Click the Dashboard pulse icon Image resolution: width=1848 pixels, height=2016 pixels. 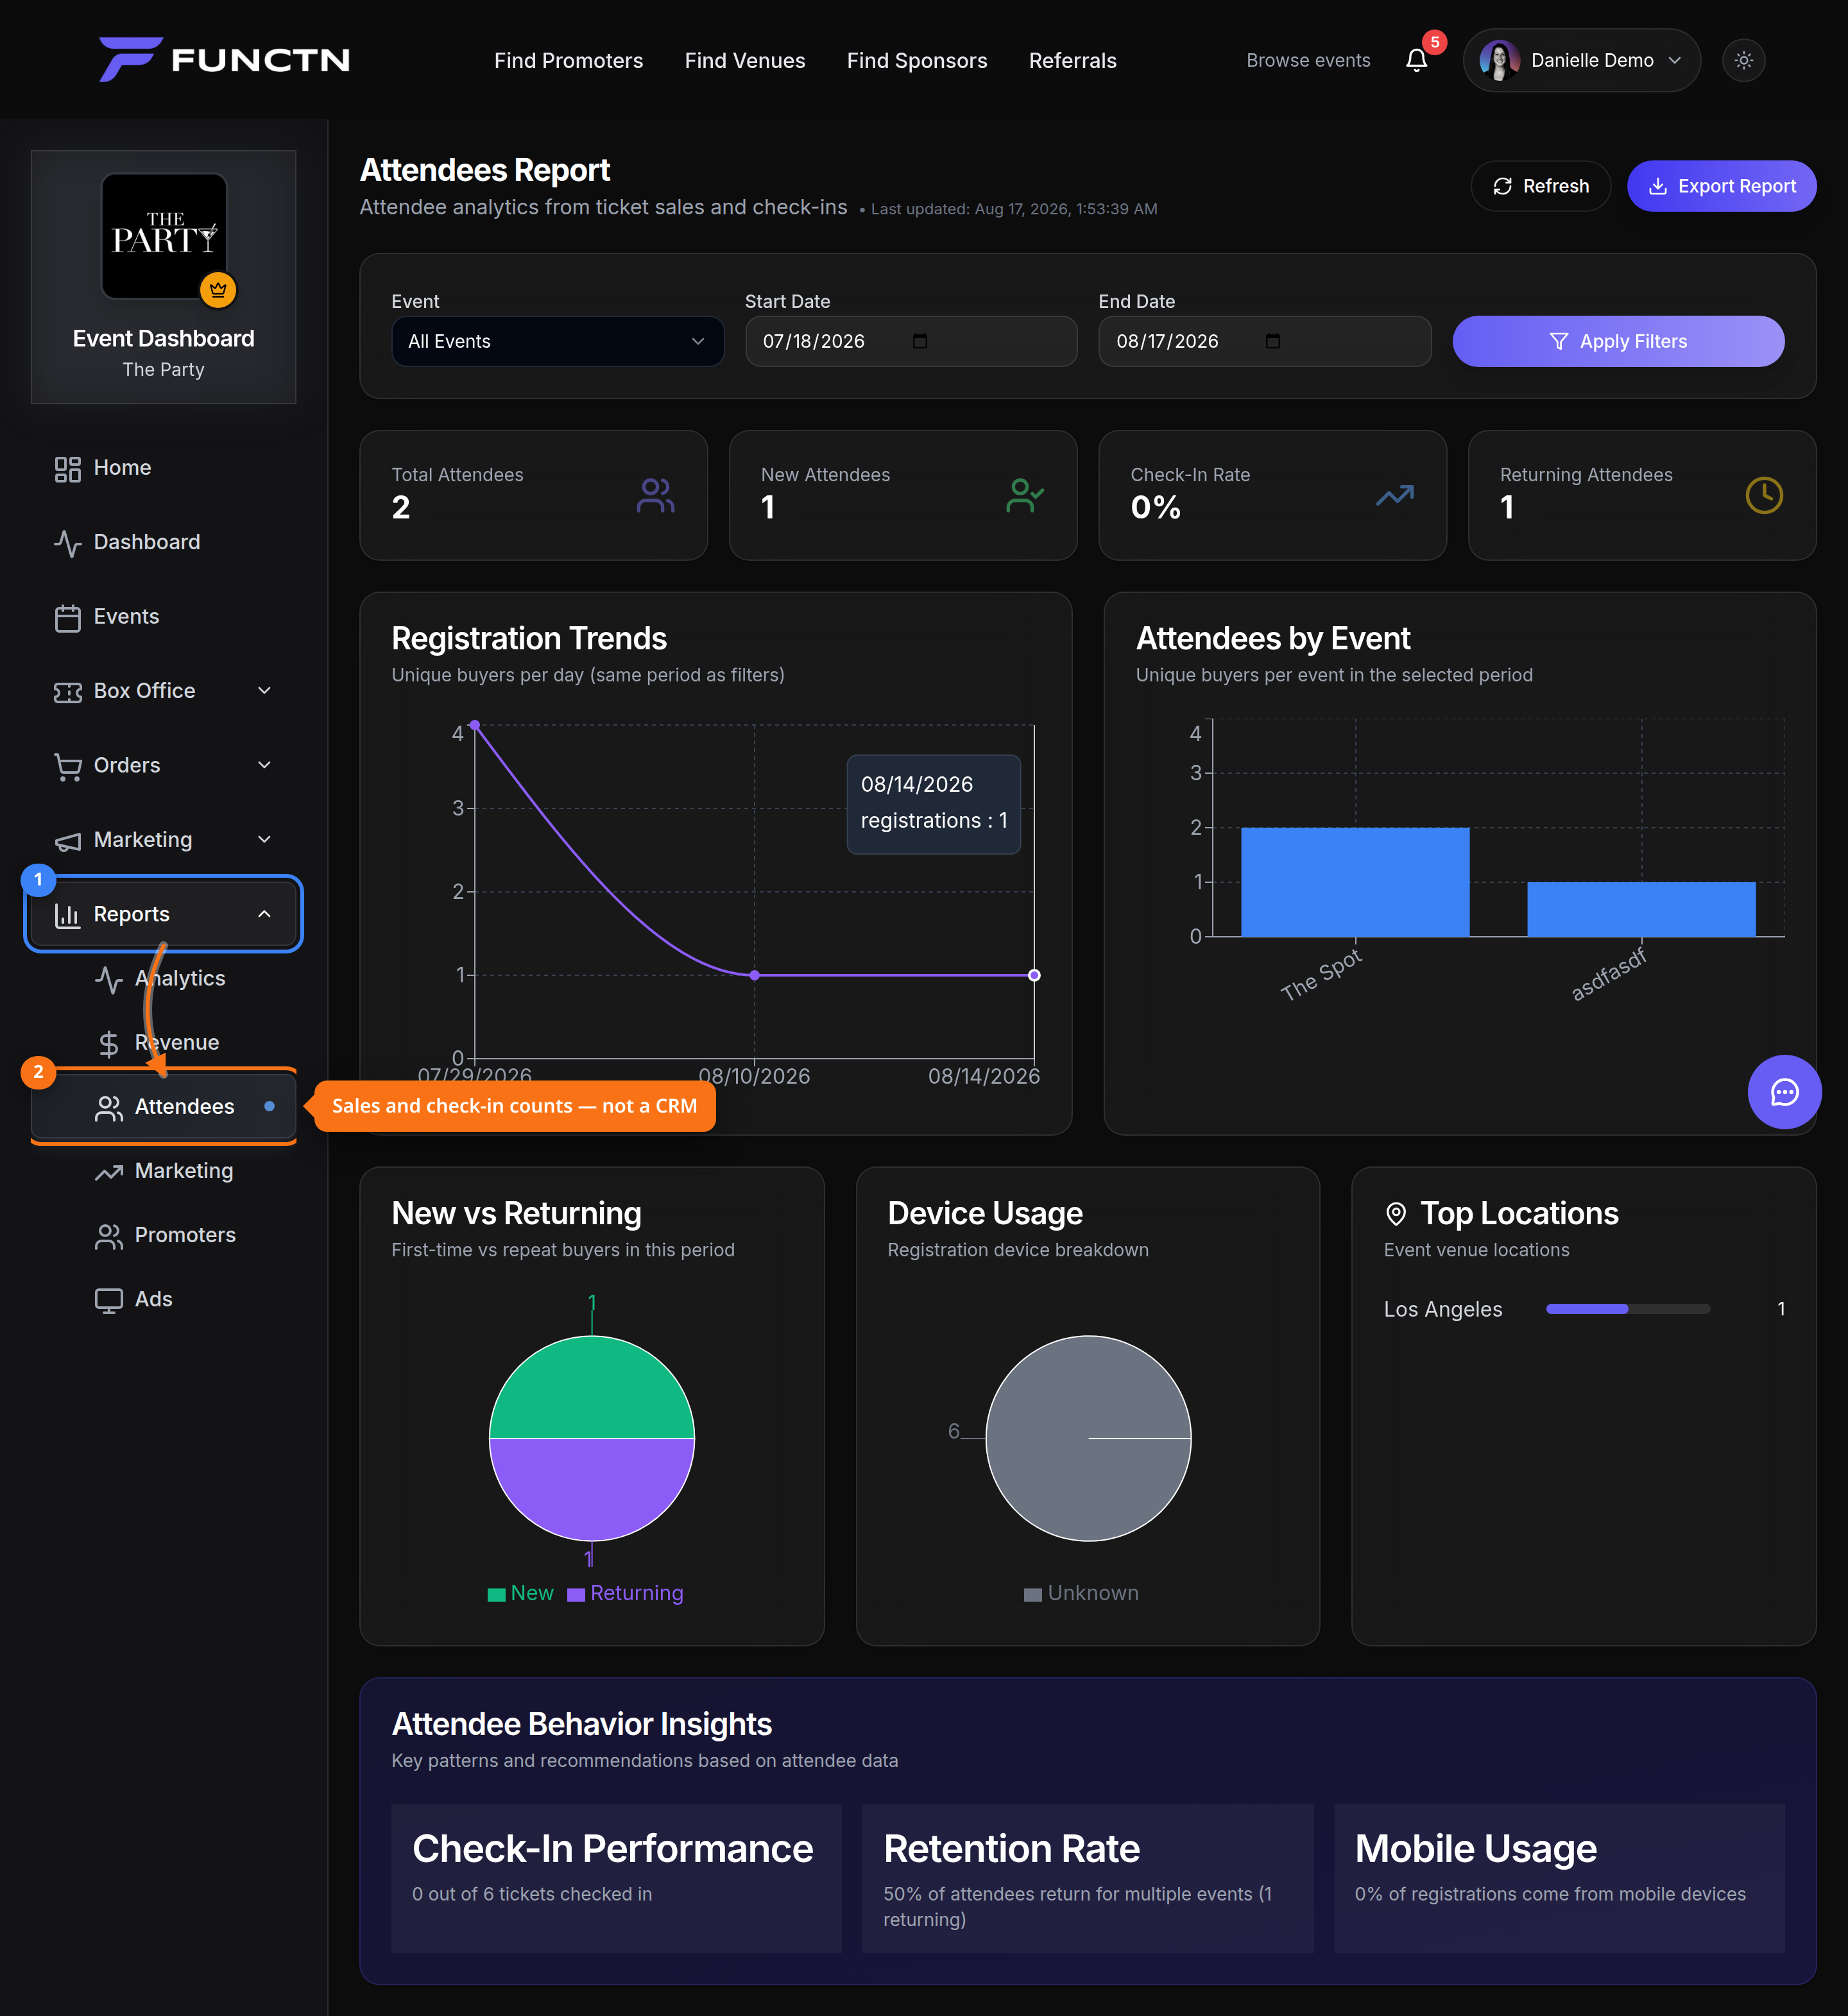pyautogui.click(x=67, y=543)
